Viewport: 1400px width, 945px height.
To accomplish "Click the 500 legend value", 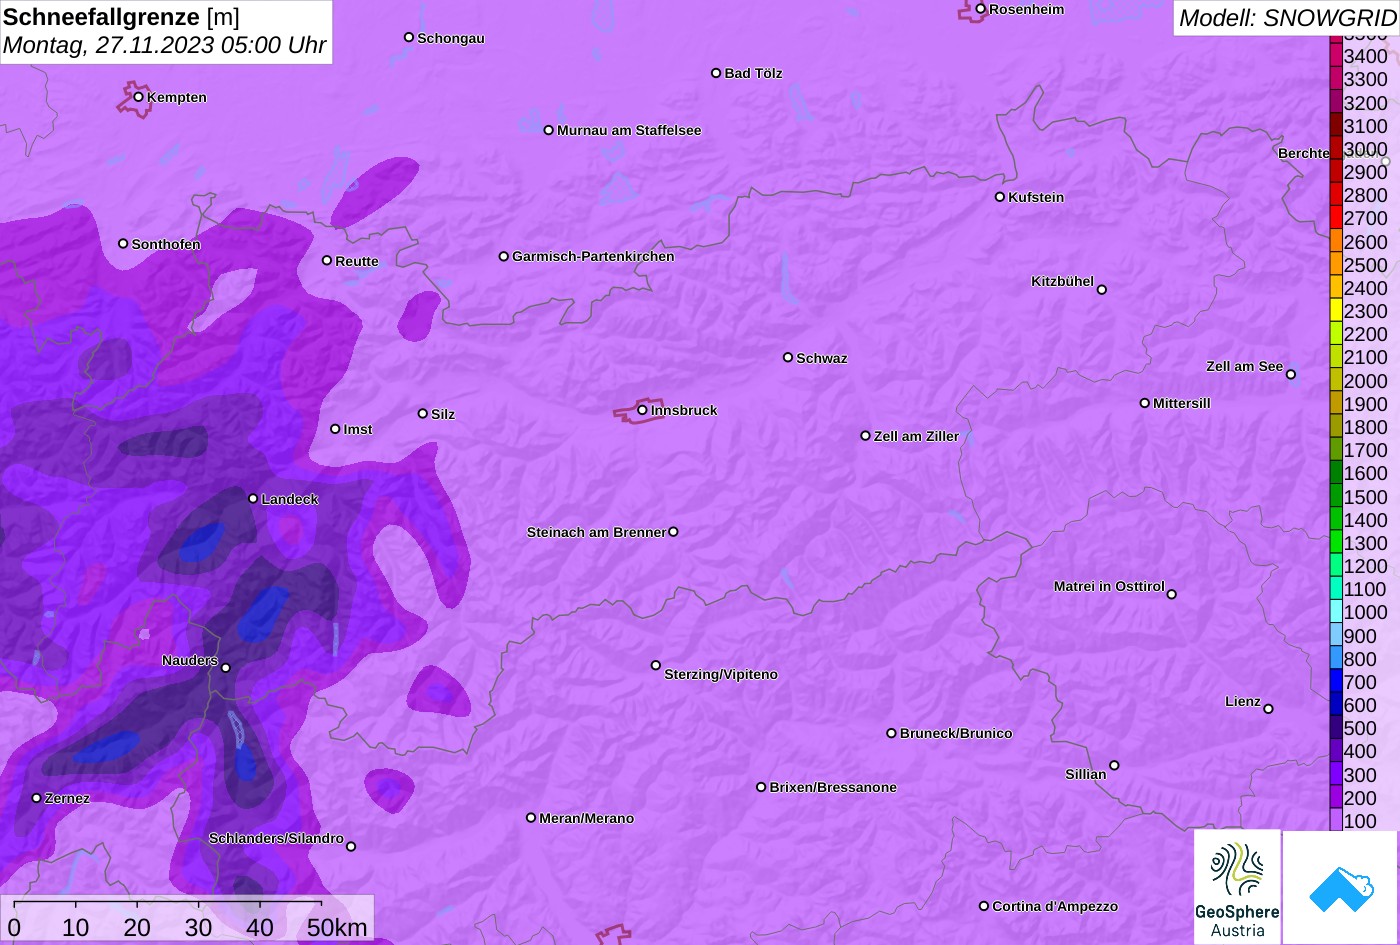I will tap(1360, 728).
